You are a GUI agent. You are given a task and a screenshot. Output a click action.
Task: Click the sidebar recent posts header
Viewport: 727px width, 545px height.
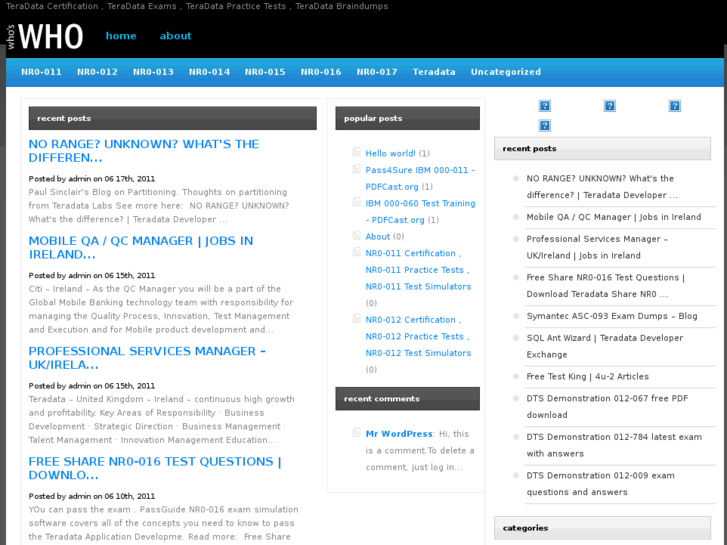602,148
